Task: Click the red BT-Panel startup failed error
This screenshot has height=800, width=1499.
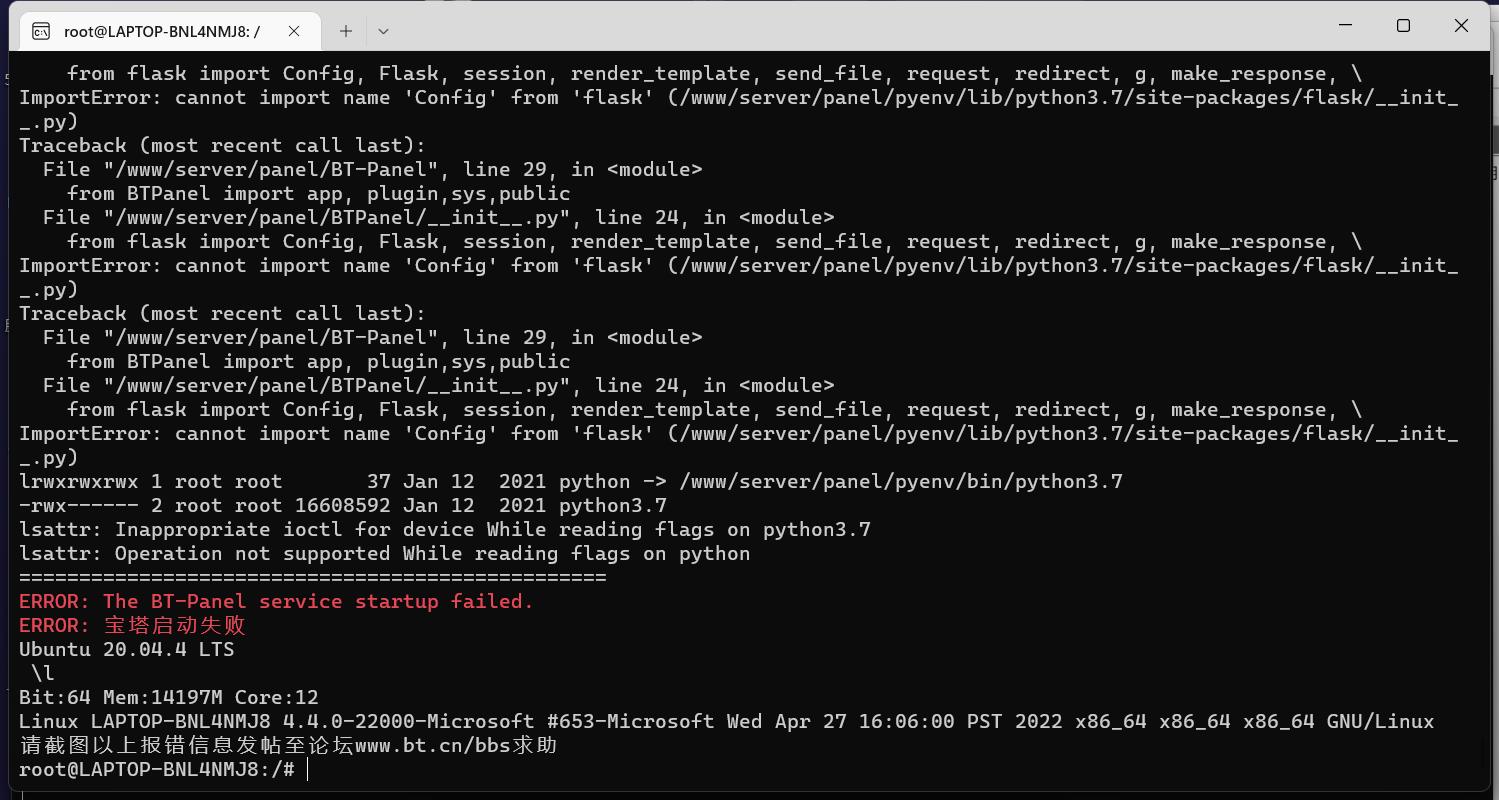Action: [276, 601]
